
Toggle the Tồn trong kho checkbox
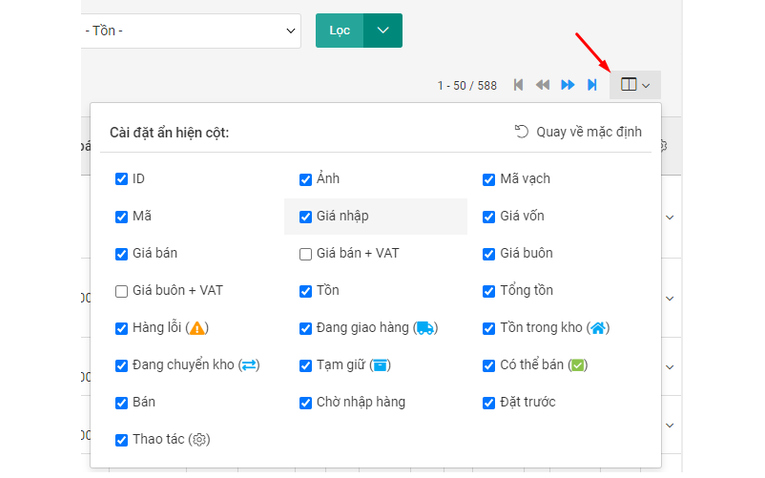489,328
